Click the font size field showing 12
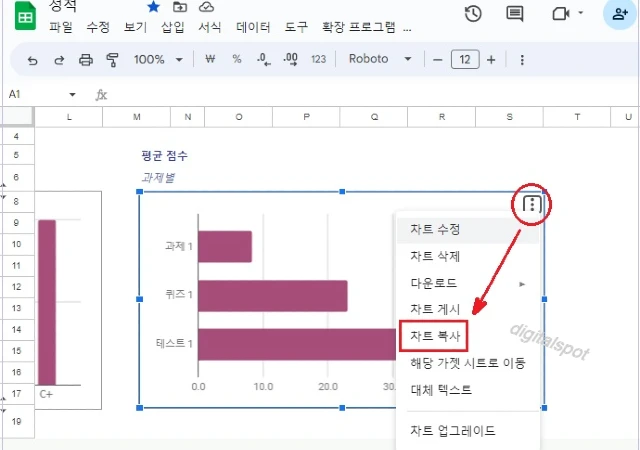Image resolution: width=640 pixels, height=450 pixels. pyautogui.click(x=465, y=60)
